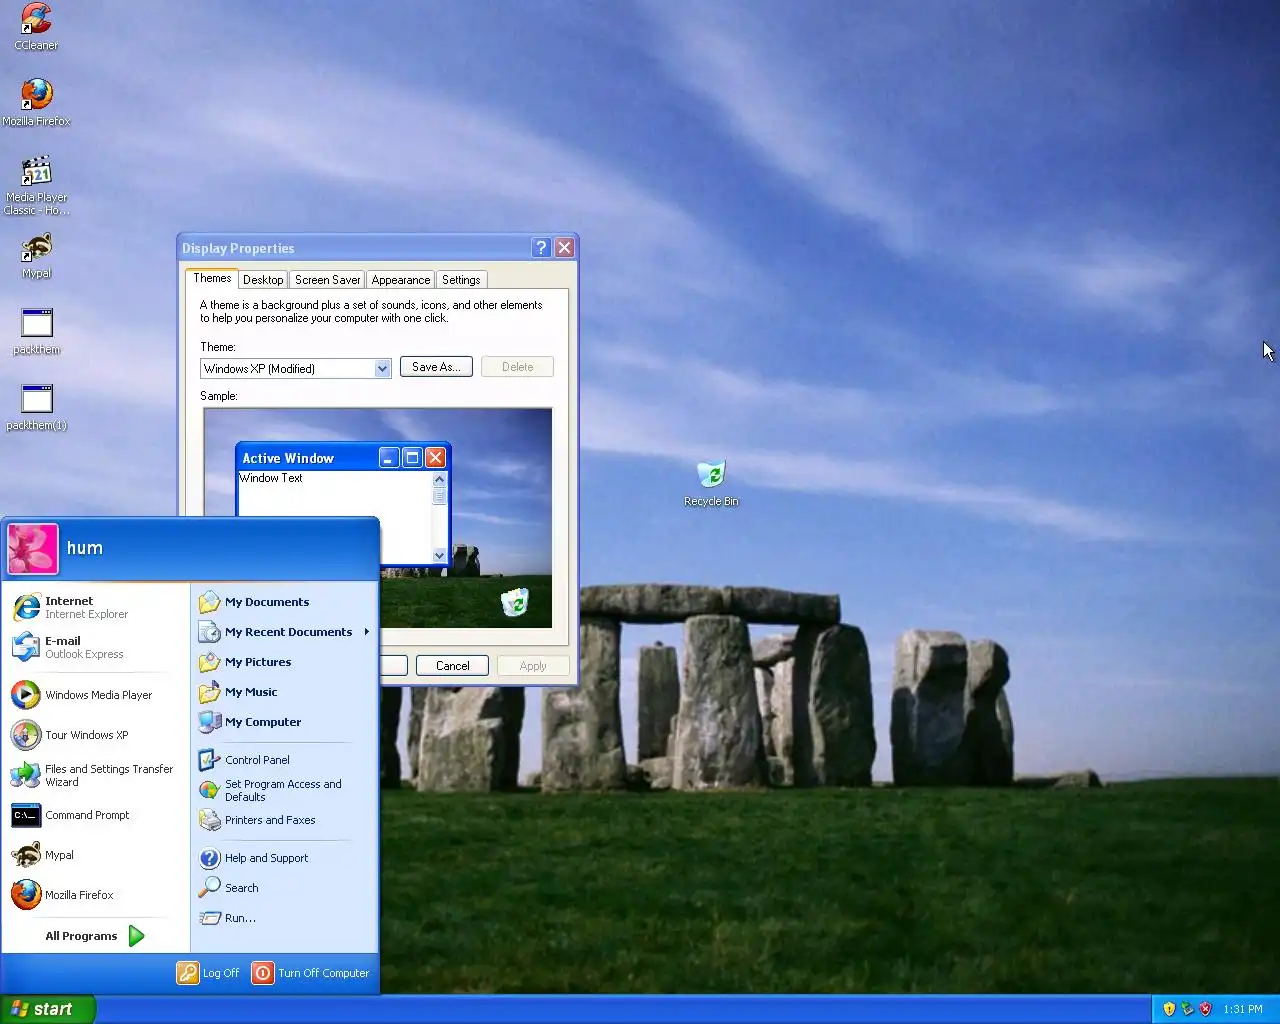The width and height of the screenshot is (1280, 1024).
Task: Click Turn Off Computer button
Action: 311,973
